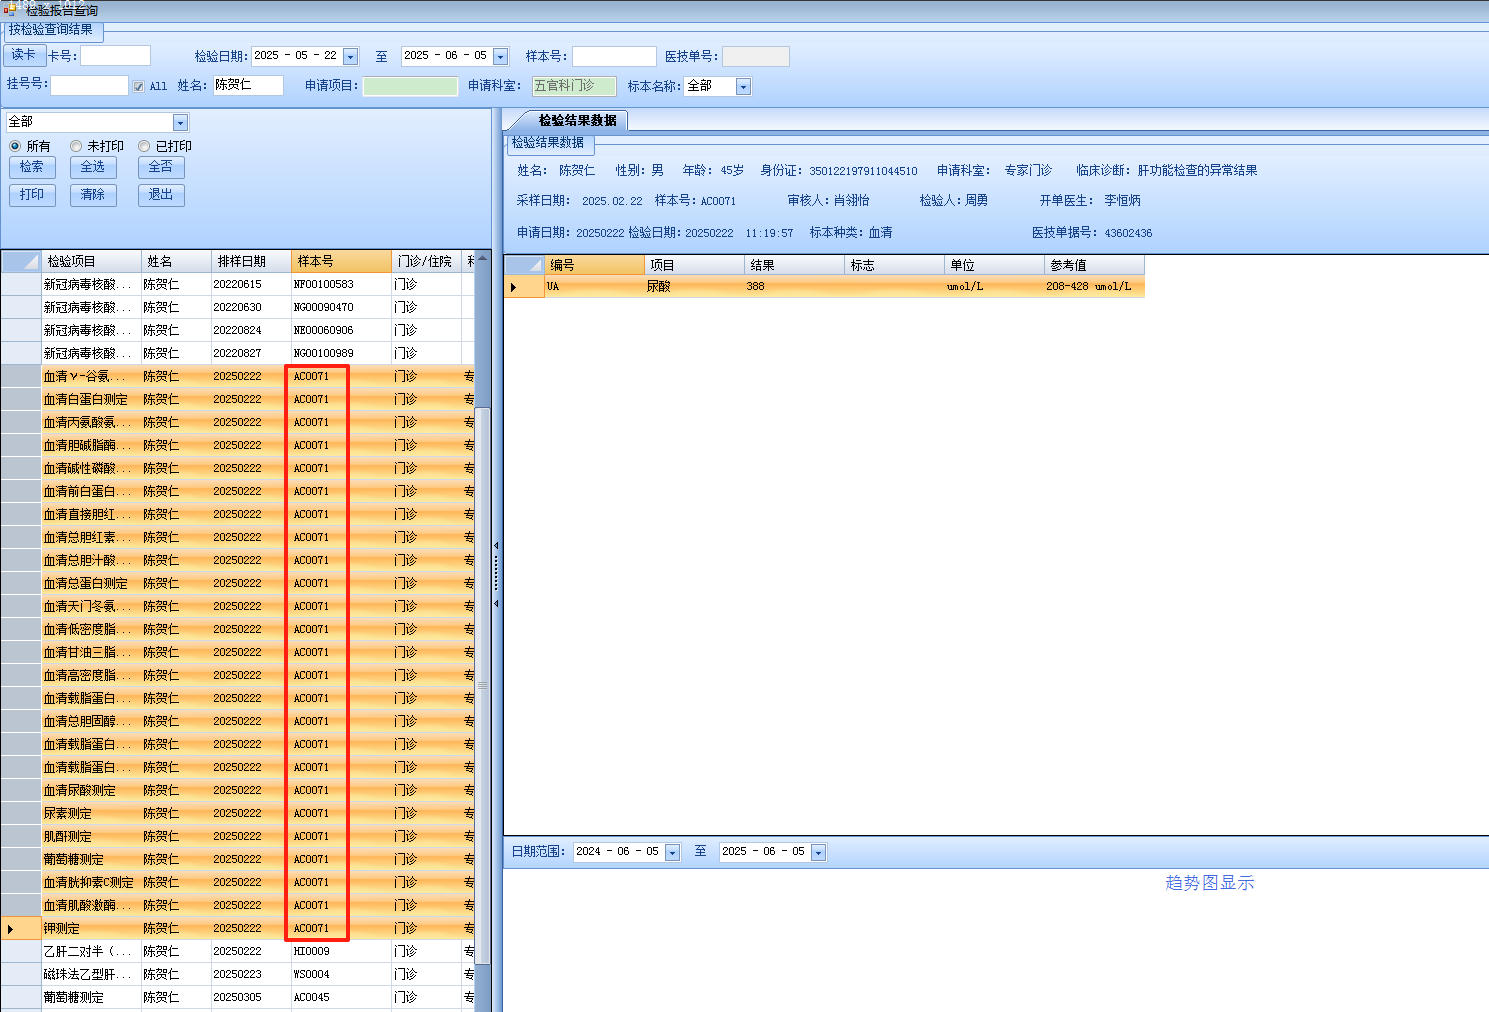Viewport: 1489px width, 1012px height.
Task: Click the 姓名 input field
Action: 248,86
